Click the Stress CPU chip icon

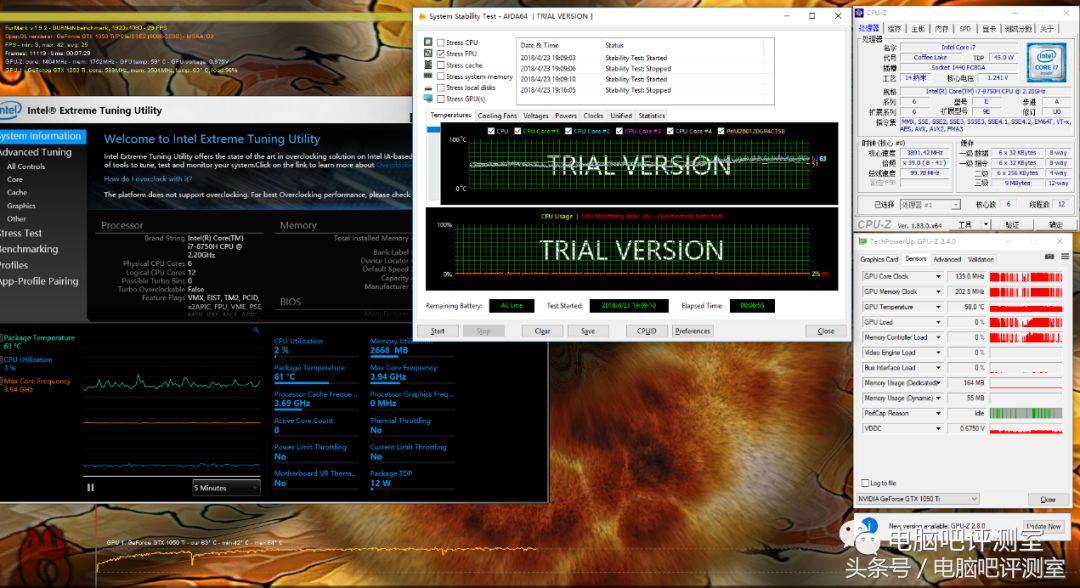(428, 43)
